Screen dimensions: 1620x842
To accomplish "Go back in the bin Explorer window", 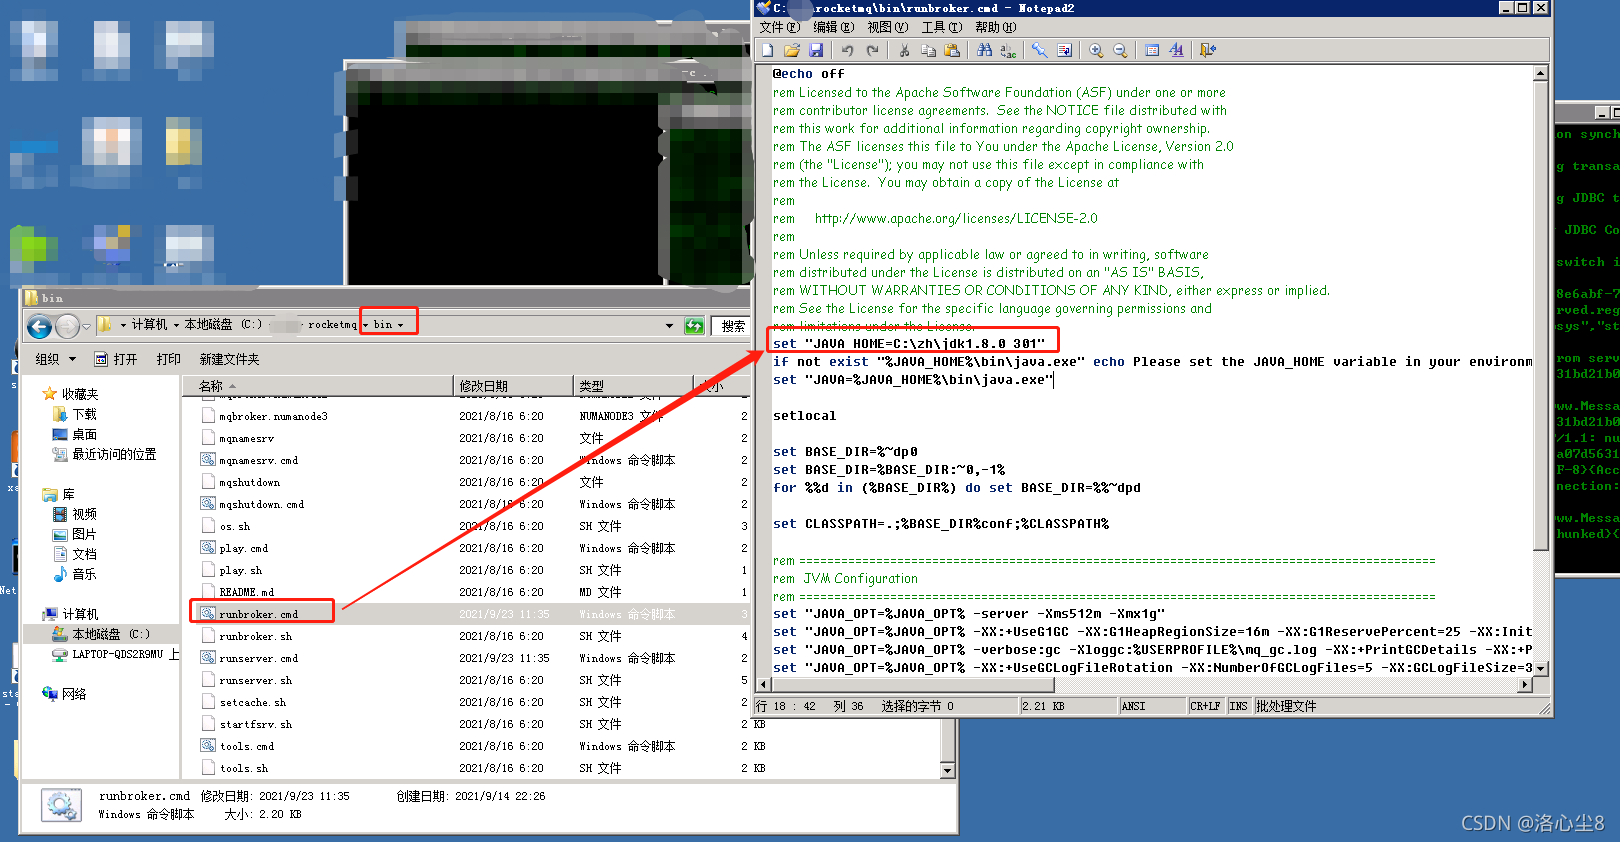I will click(39, 326).
